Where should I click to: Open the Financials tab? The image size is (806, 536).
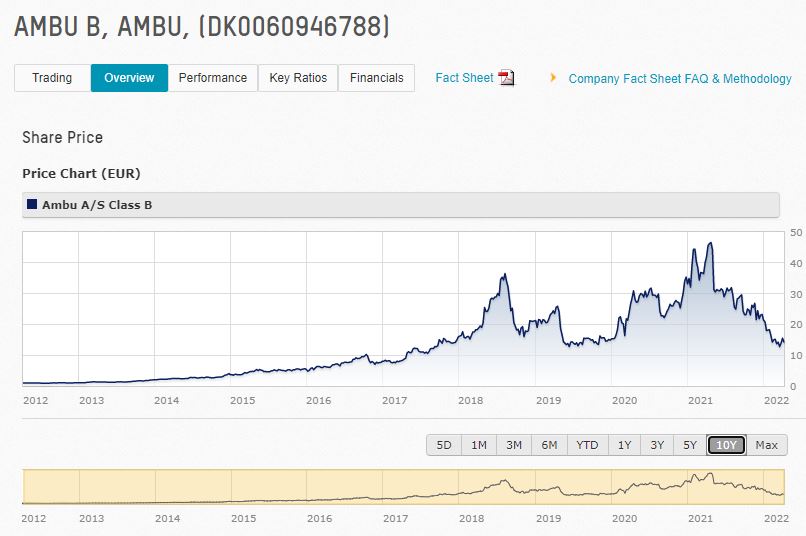point(376,78)
